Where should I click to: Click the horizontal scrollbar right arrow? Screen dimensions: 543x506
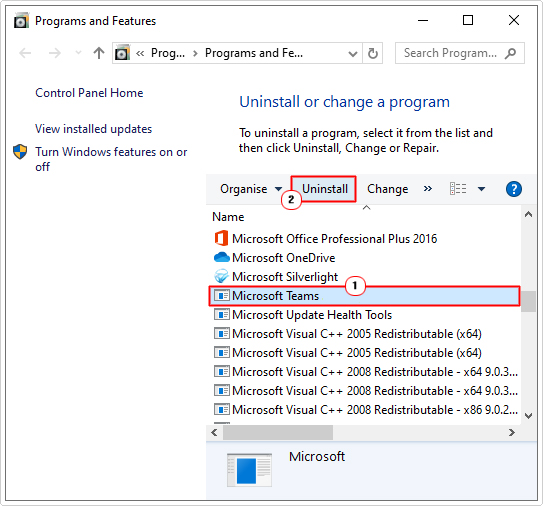point(511,433)
